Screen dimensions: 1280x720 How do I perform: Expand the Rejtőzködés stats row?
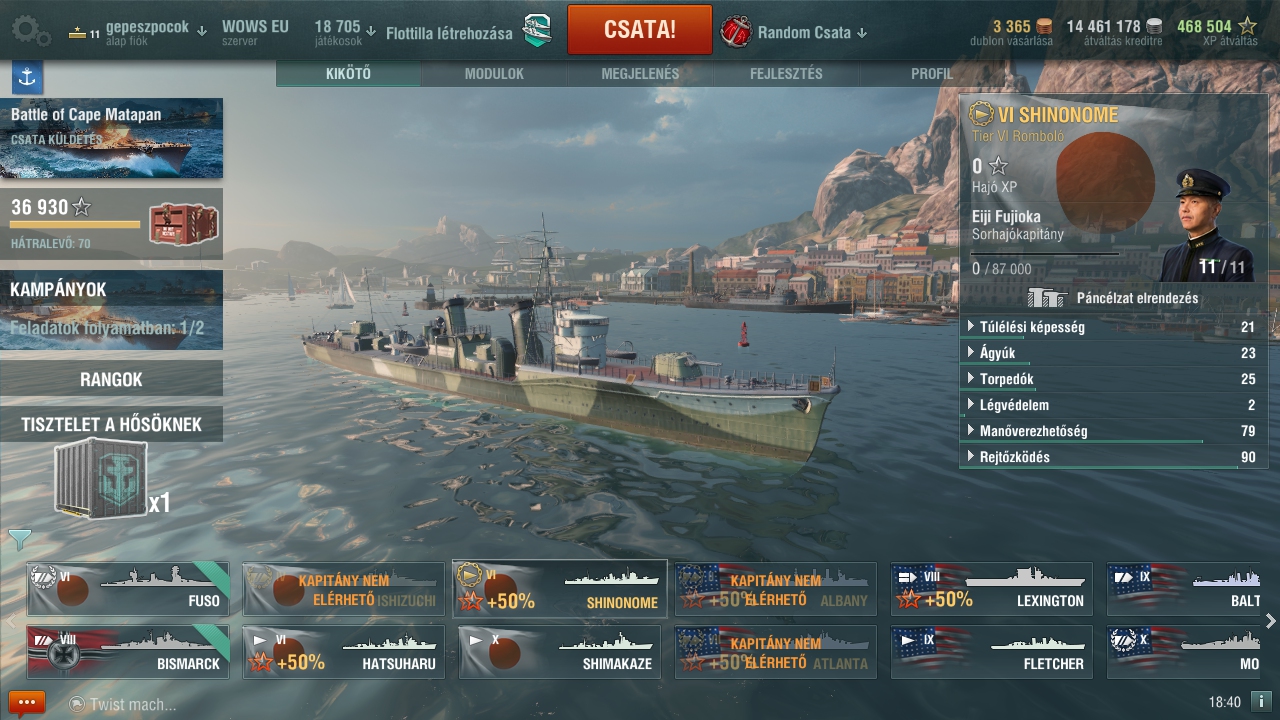1113,457
